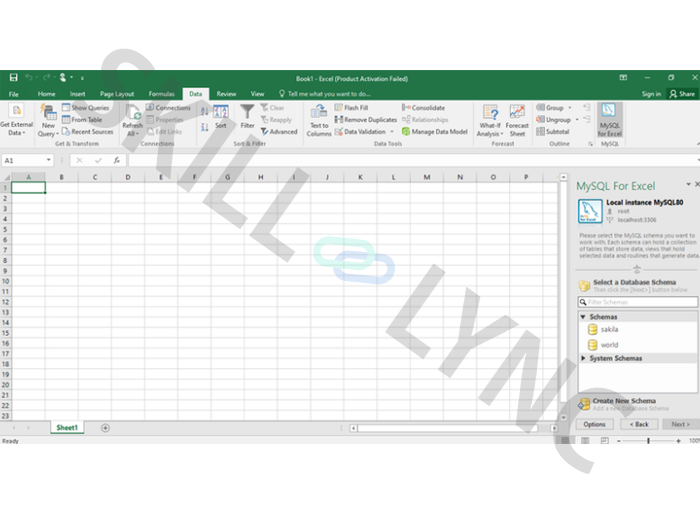Image resolution: width=700 pixels, height=514 pixels.
Task: Collapse the Schemas group
Action: 583,317
